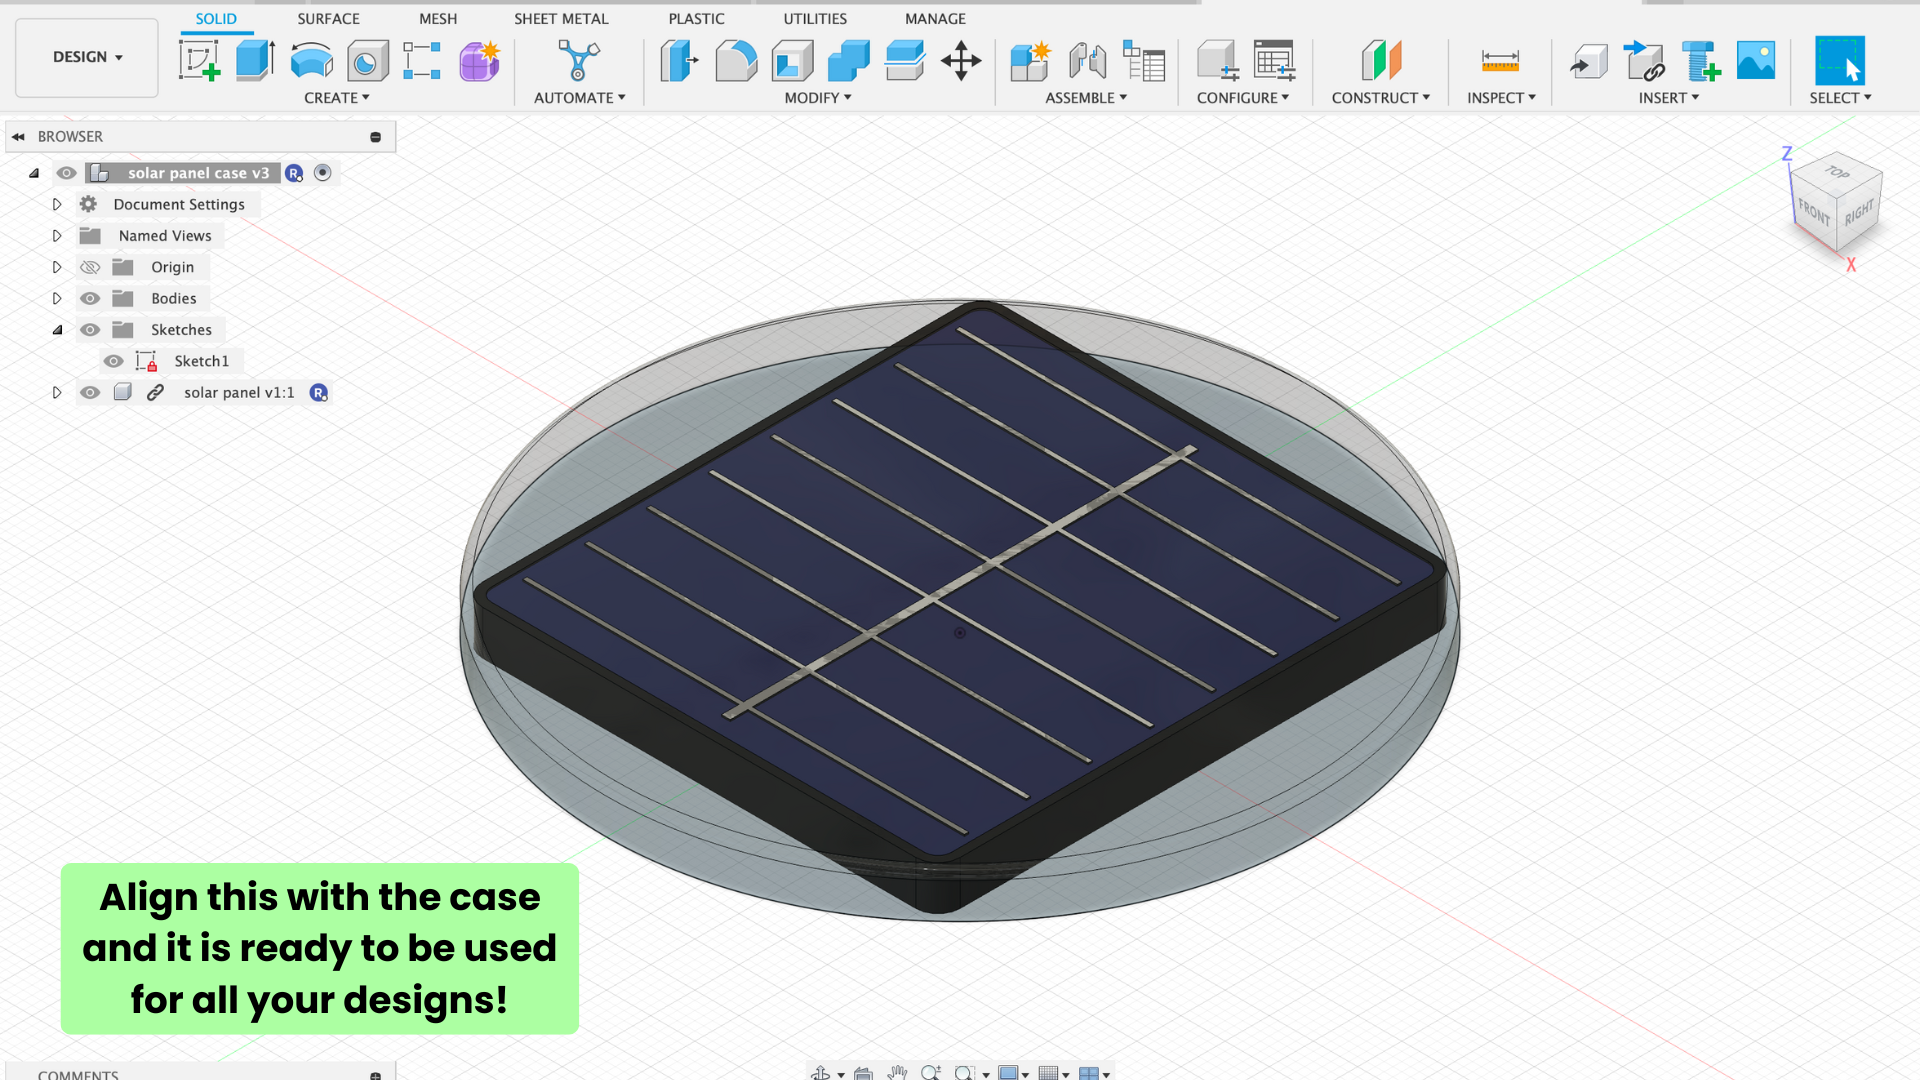This screenshot has width=1920, height=1080.
Task: Open the CONFIGURE dropdown menu
Action: (x=1243, y=98)
